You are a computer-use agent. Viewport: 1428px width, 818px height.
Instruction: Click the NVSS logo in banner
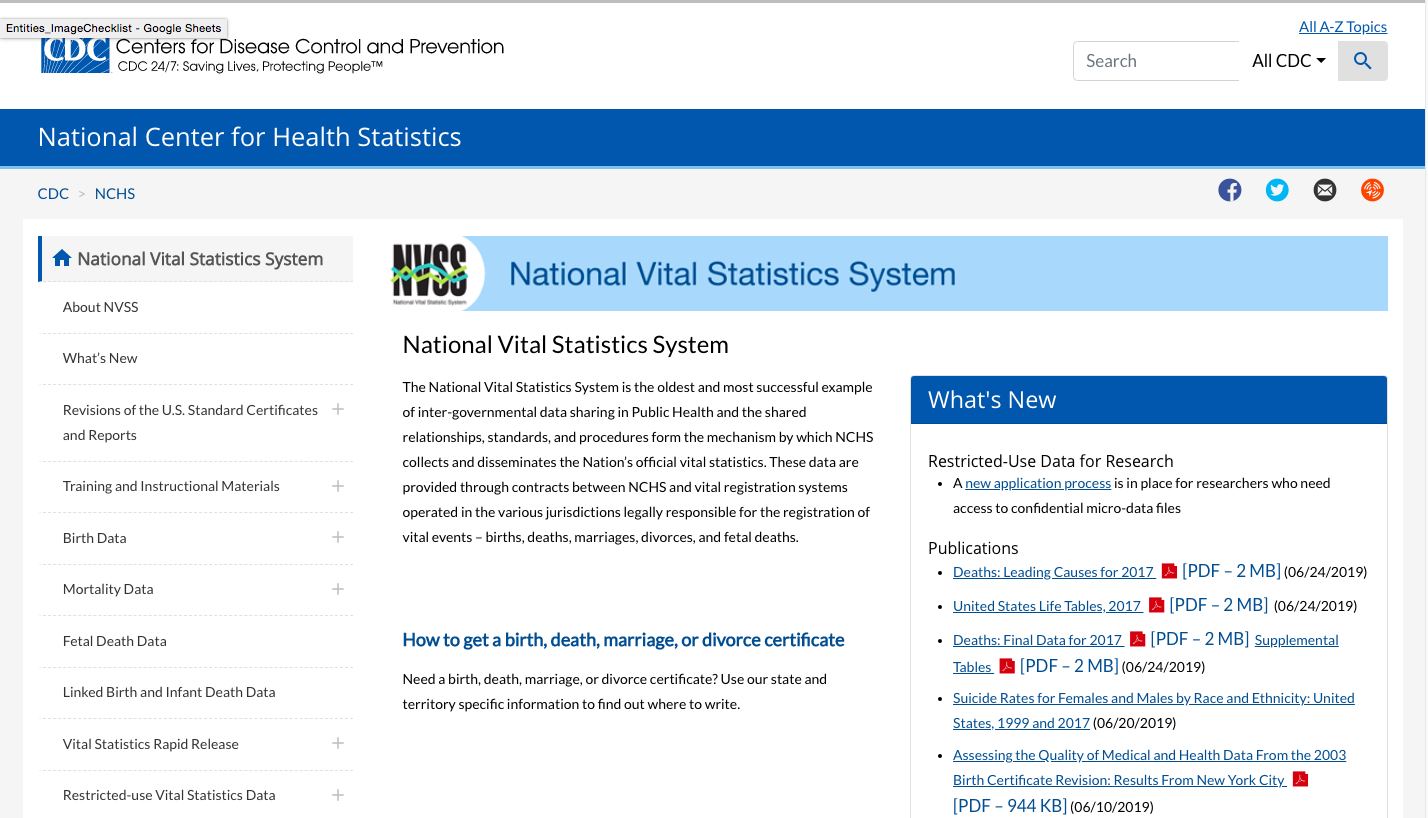pyautogui.click(x=430, y=273)
